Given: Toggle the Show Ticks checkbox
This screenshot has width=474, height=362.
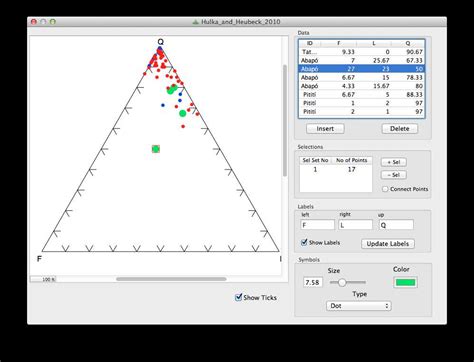Looking at the screenshot, I should click(238, 297).
